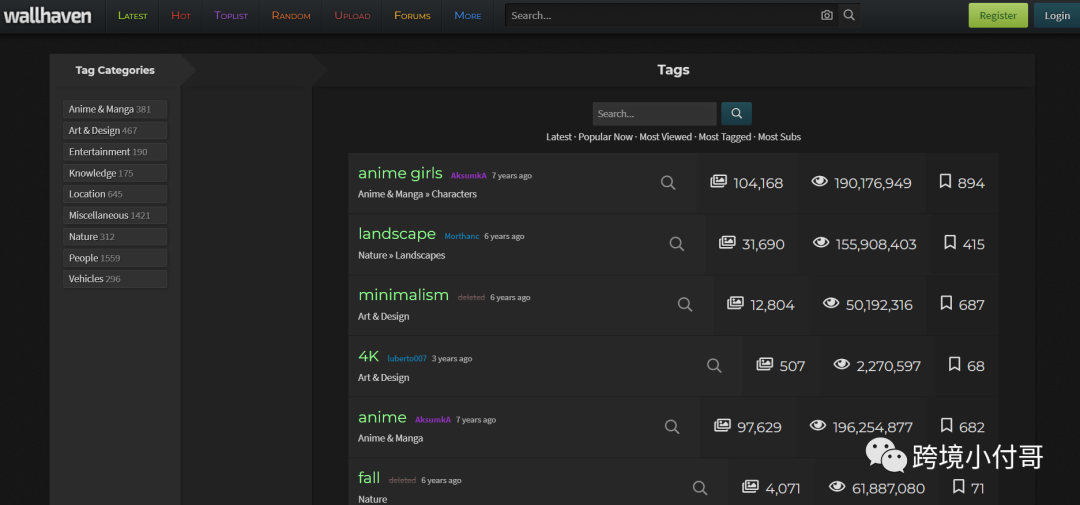This screenshot has height=505, width=1080.
Task: Select Location tag category
Action: point(115,194)
